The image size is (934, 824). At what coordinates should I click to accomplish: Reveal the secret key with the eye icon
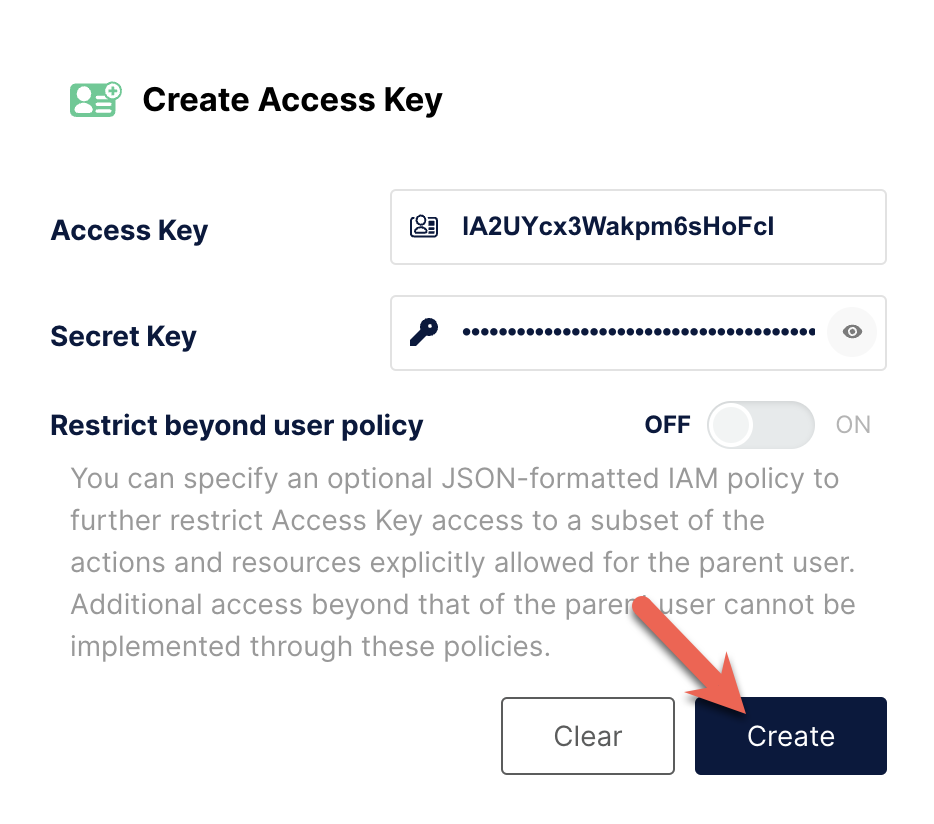[x=852, y=332]
